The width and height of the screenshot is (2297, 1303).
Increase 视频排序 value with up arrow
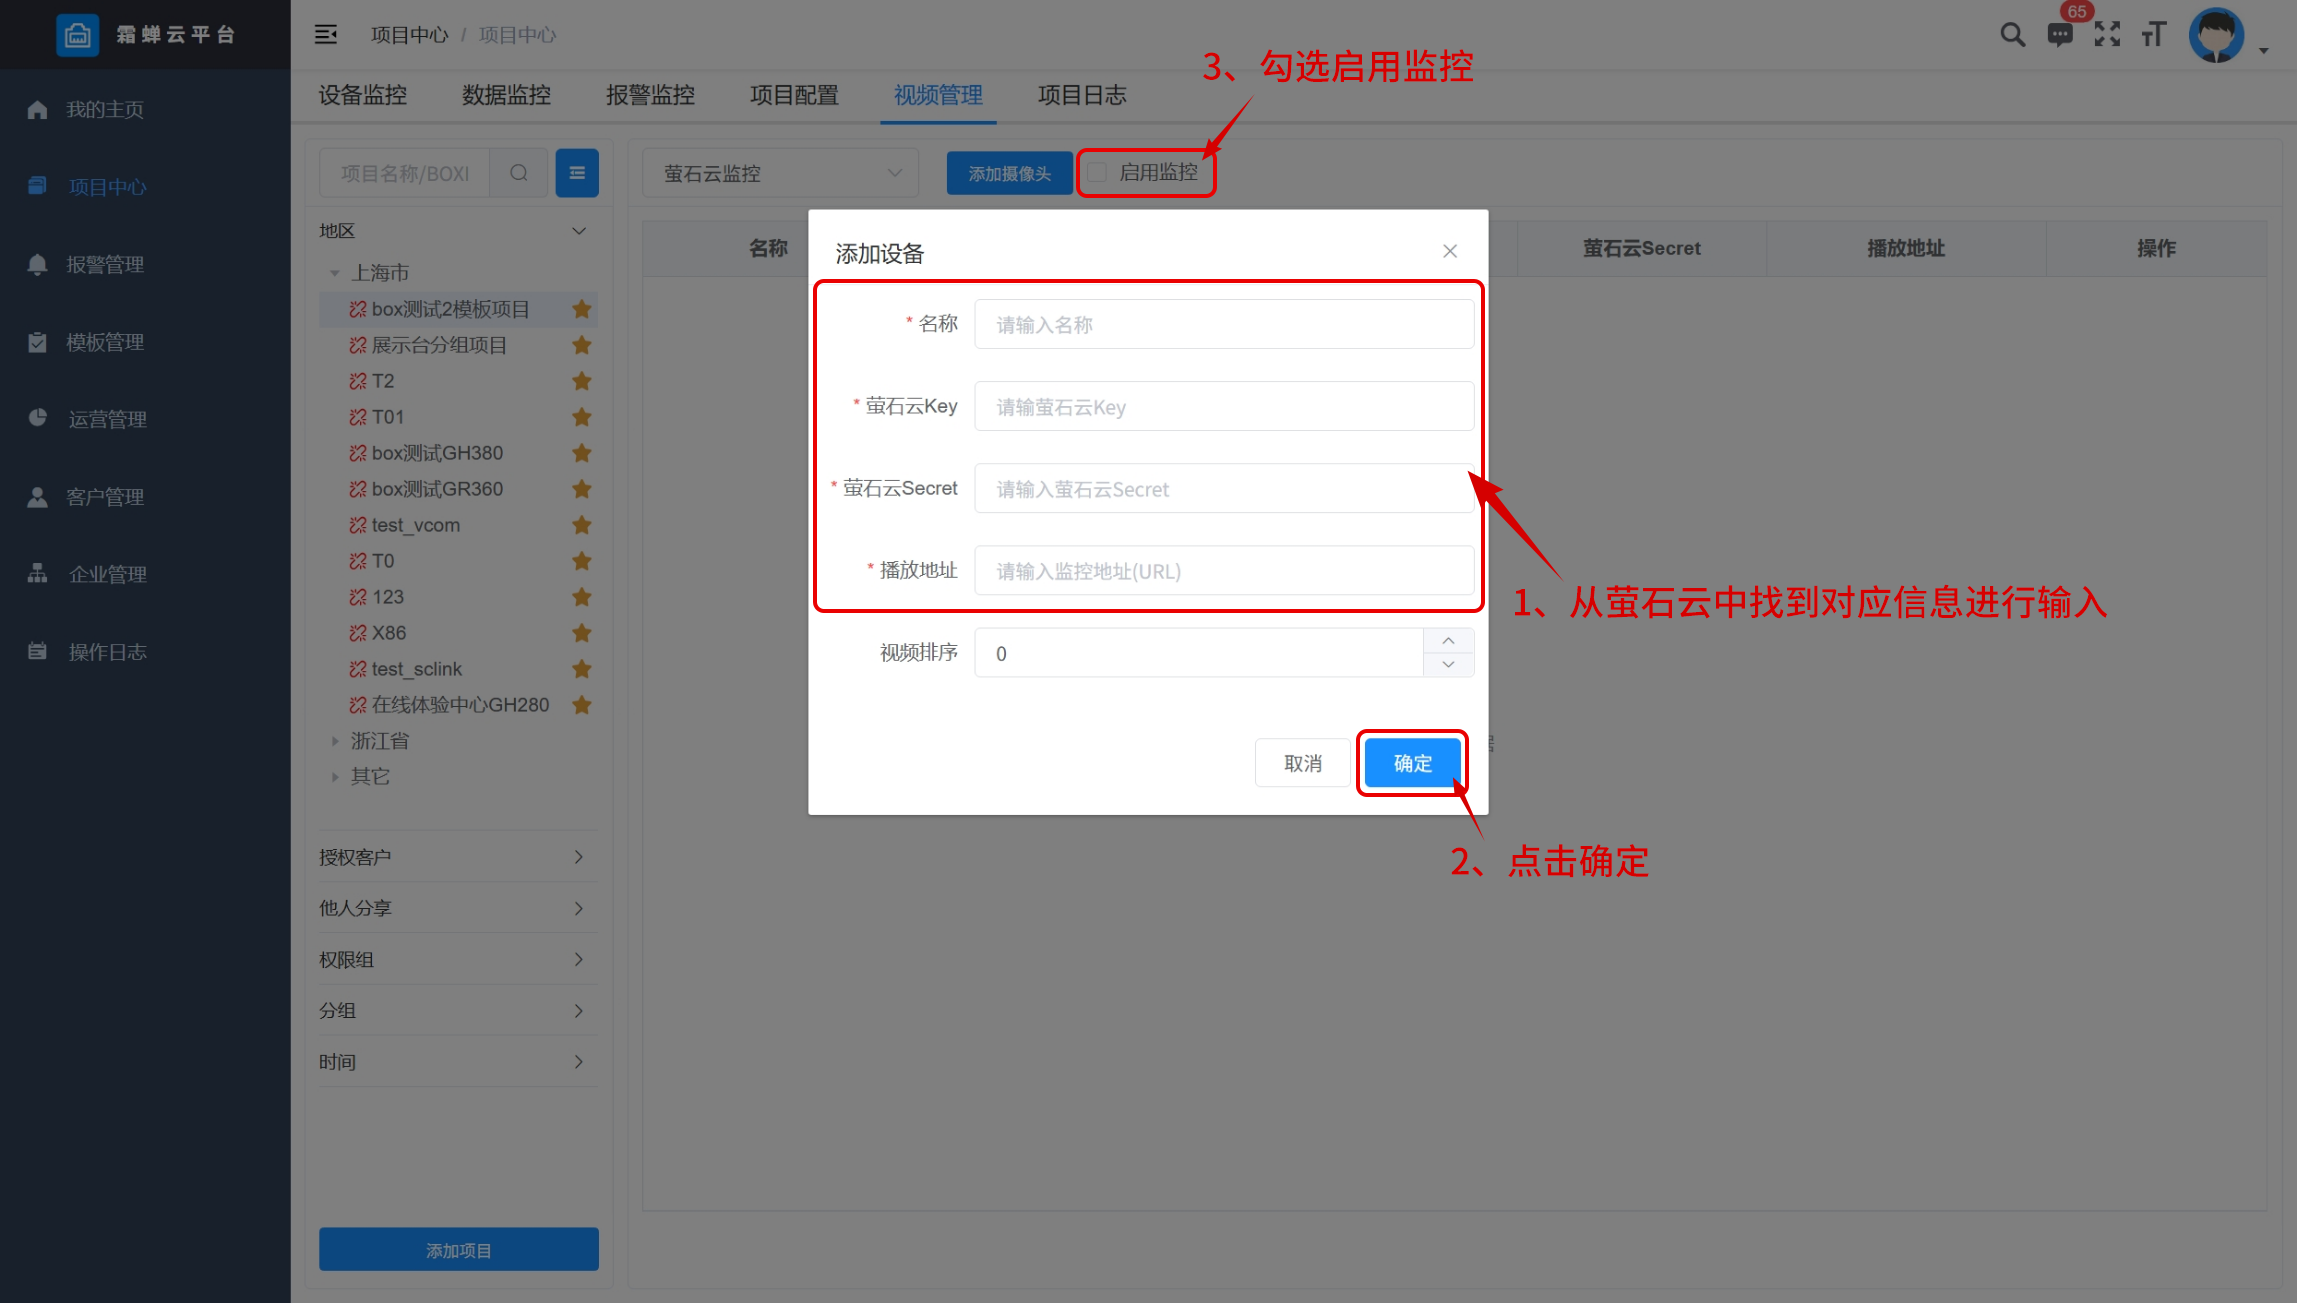[1448, 641]
